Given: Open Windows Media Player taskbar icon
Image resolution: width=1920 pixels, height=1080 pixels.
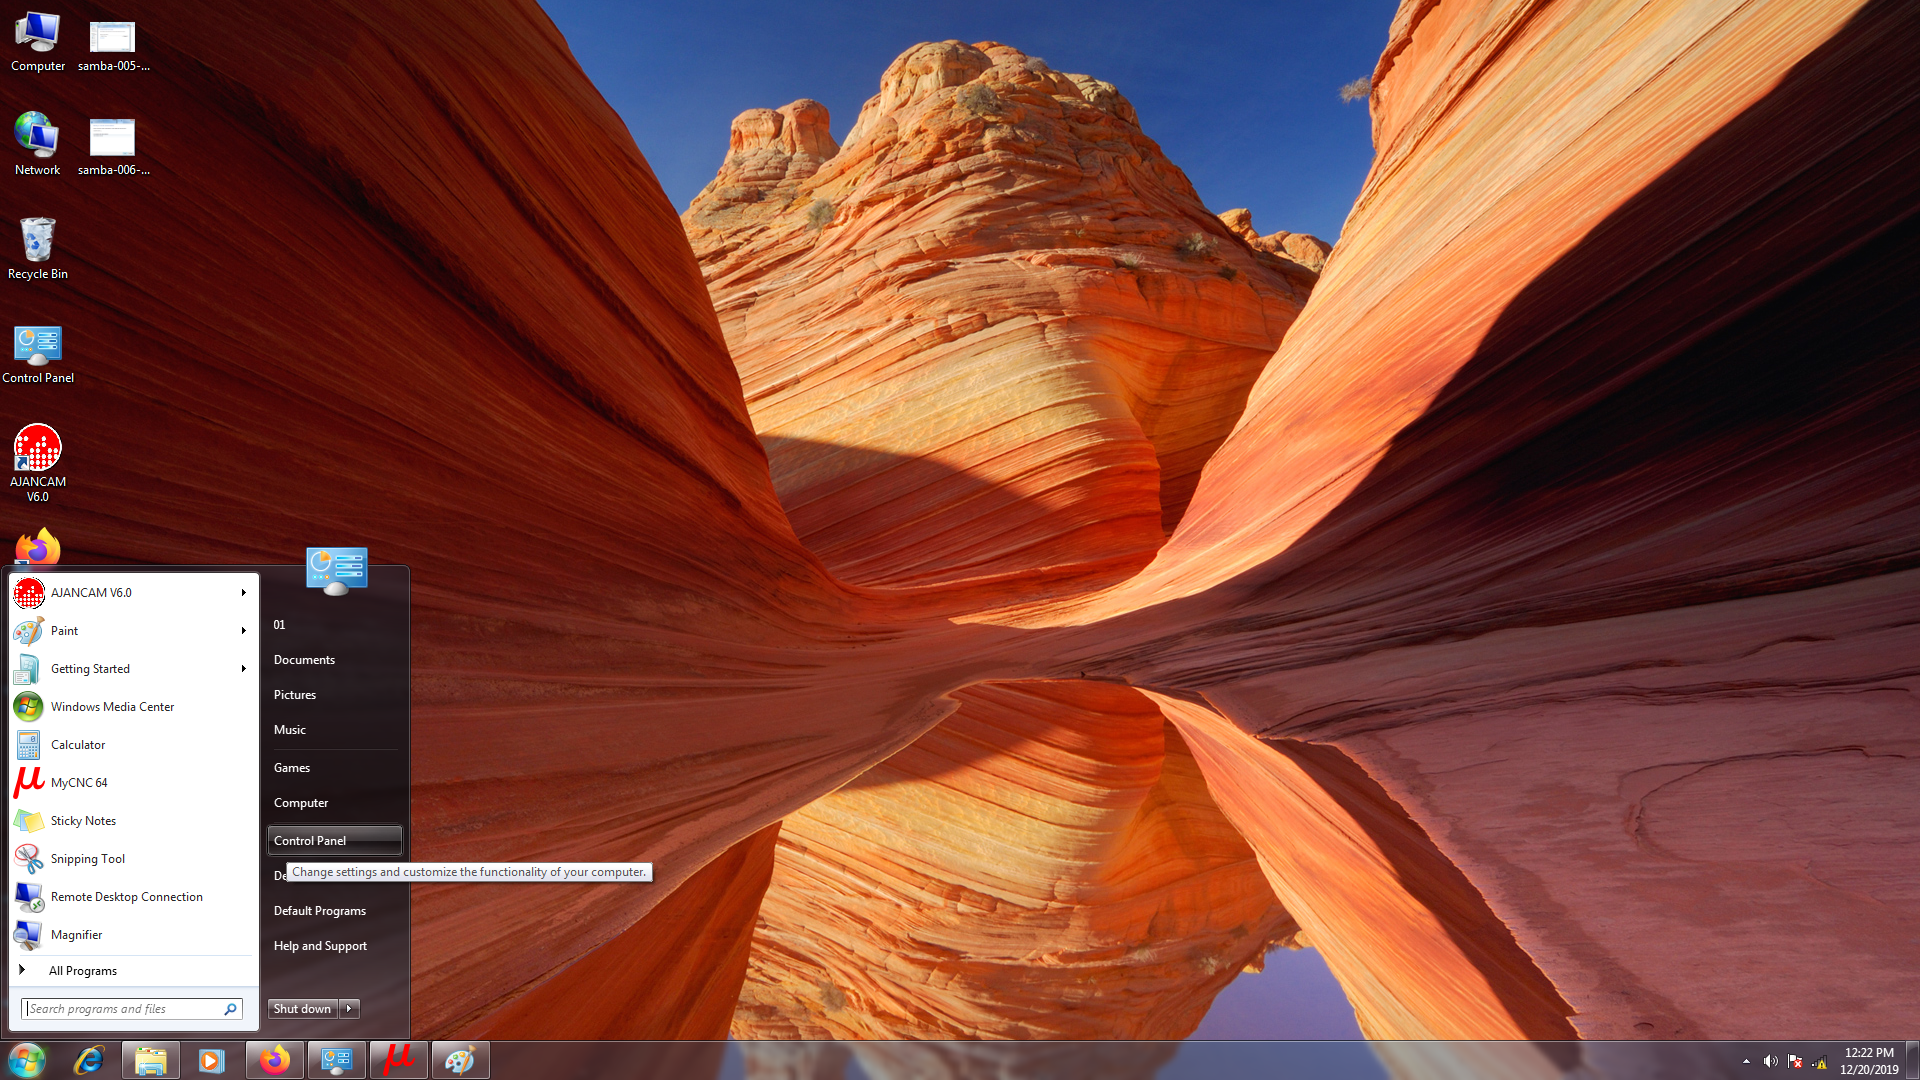Looking at the screenshot, I should pyautogui.click(x=212, y=1060).
